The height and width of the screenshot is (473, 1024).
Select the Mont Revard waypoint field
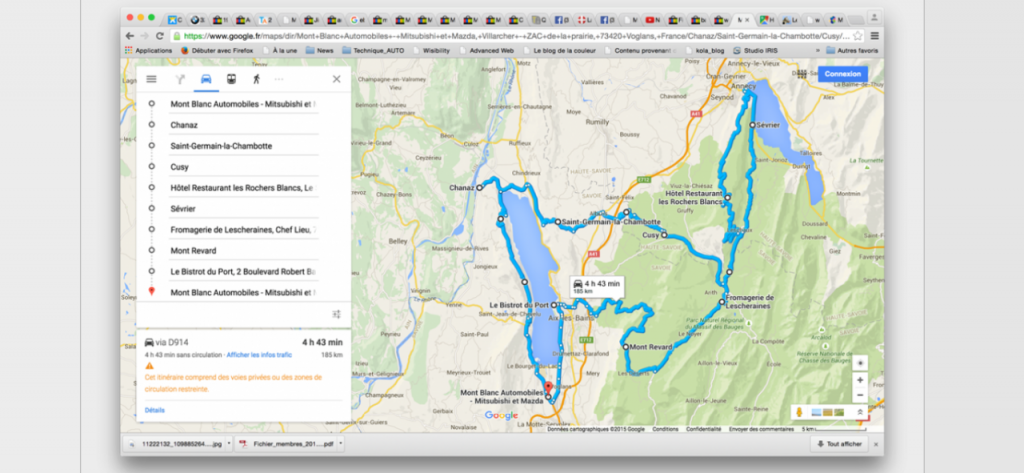click(244, 250)
